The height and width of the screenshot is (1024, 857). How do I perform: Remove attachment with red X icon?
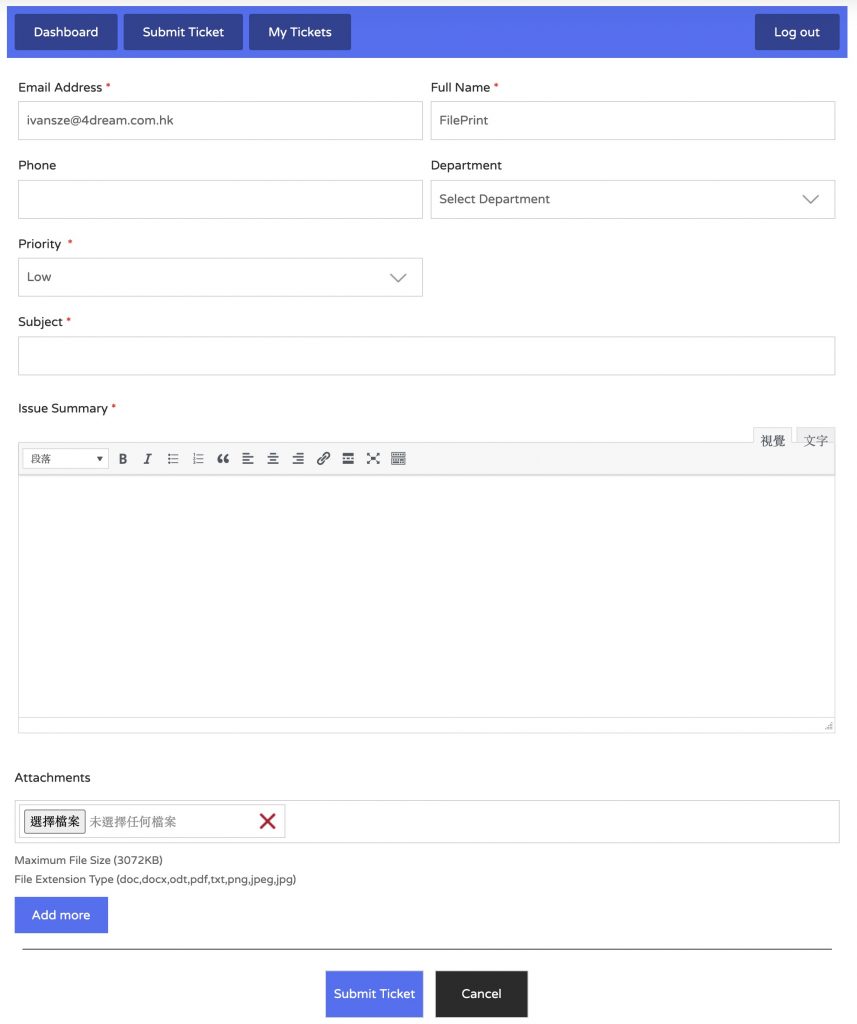point(267,821)
